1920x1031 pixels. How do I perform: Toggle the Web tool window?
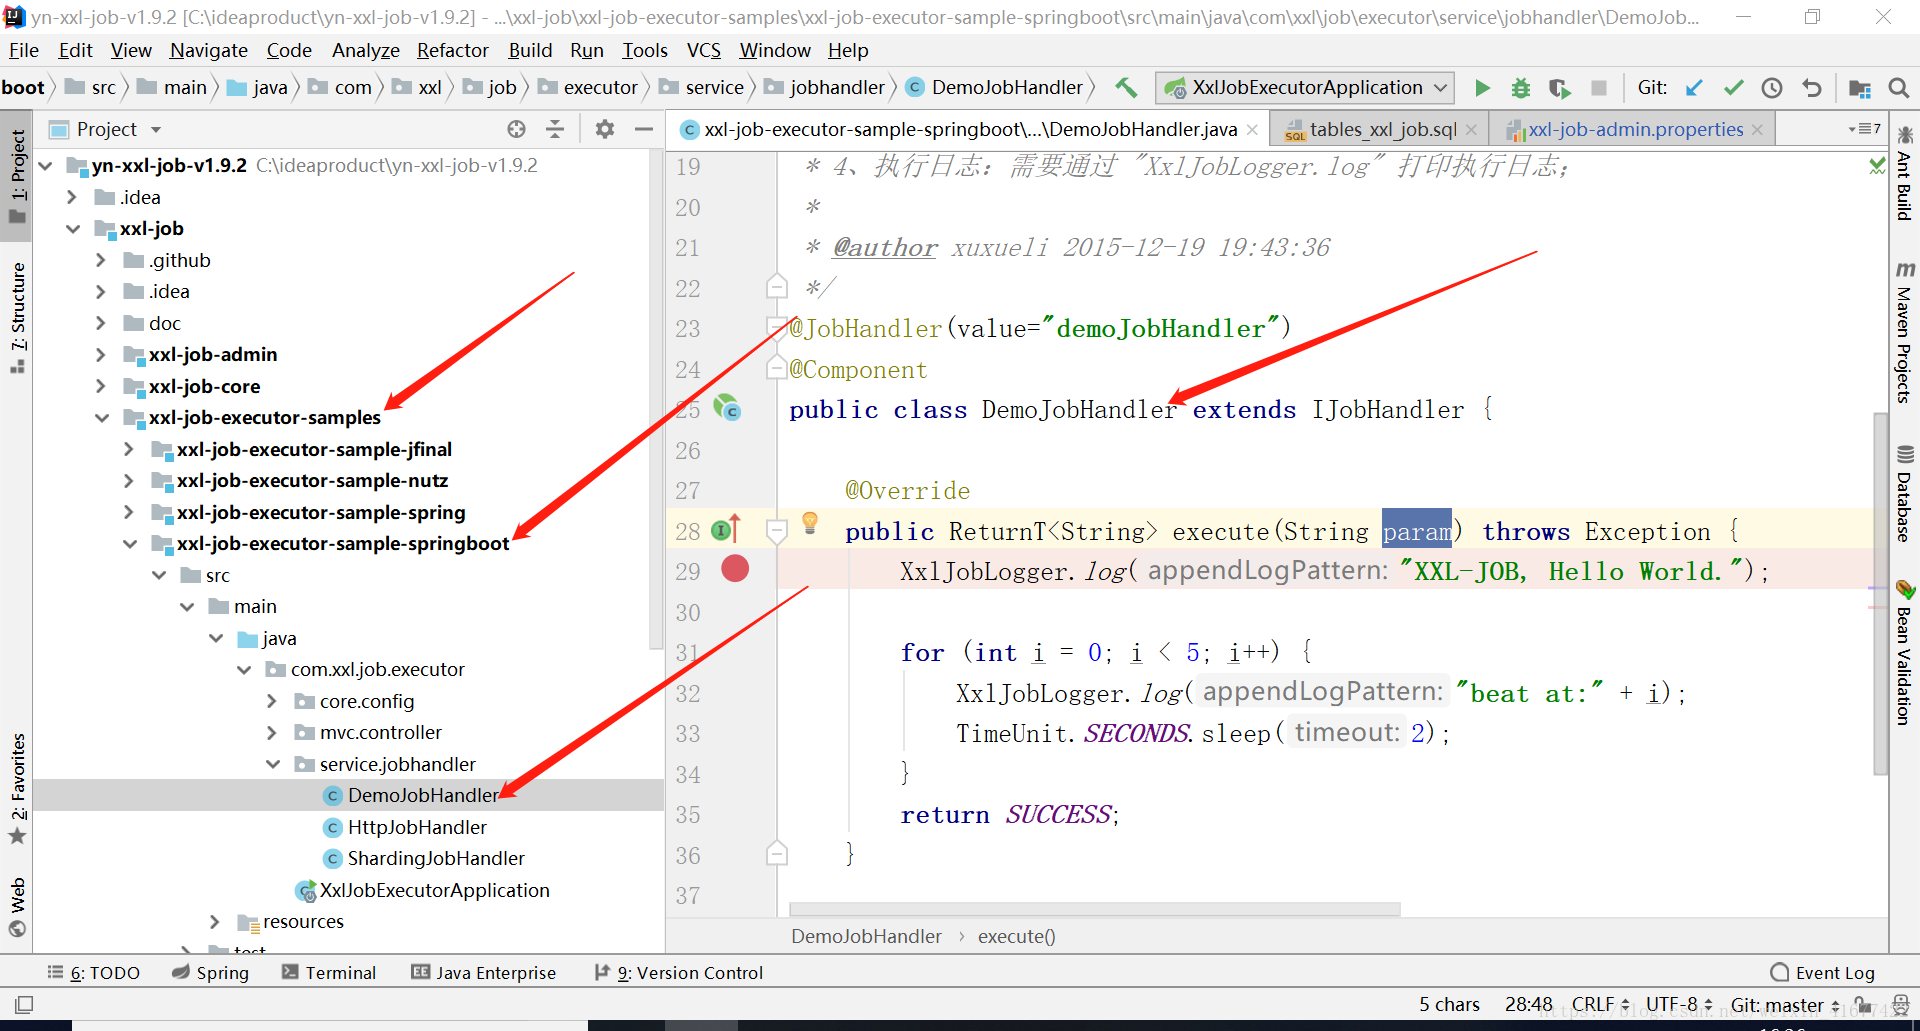(x=17, y=908)
